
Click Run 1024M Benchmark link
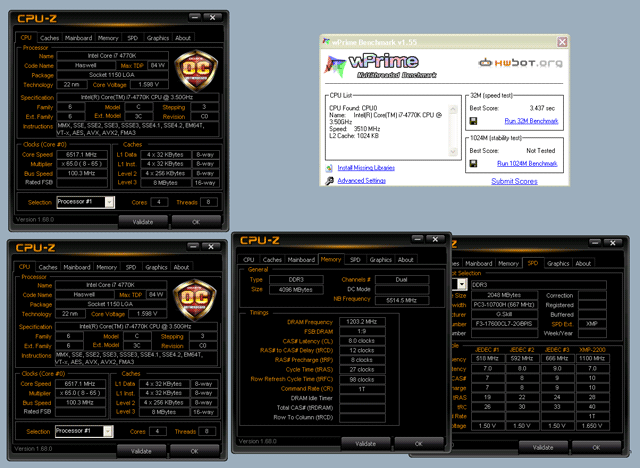click(527, 164)
